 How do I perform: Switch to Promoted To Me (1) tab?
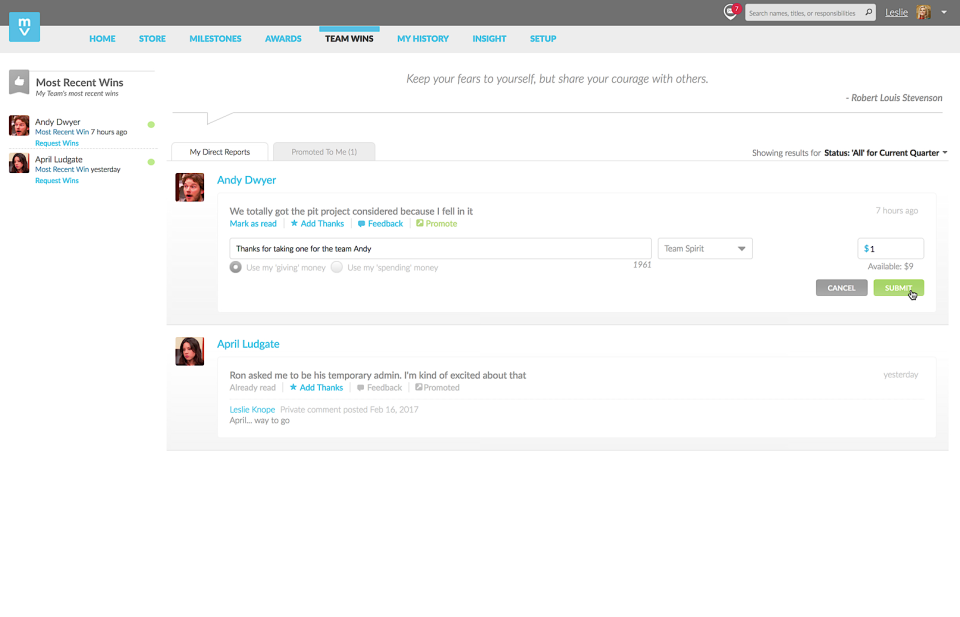[x=324, y=152]
